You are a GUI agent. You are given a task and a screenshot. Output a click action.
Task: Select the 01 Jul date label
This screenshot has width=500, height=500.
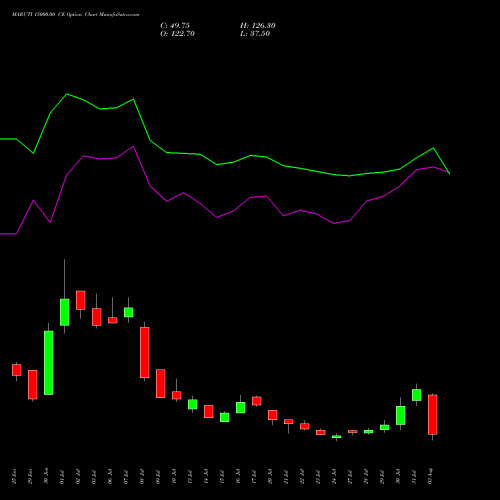coord(62,476)
